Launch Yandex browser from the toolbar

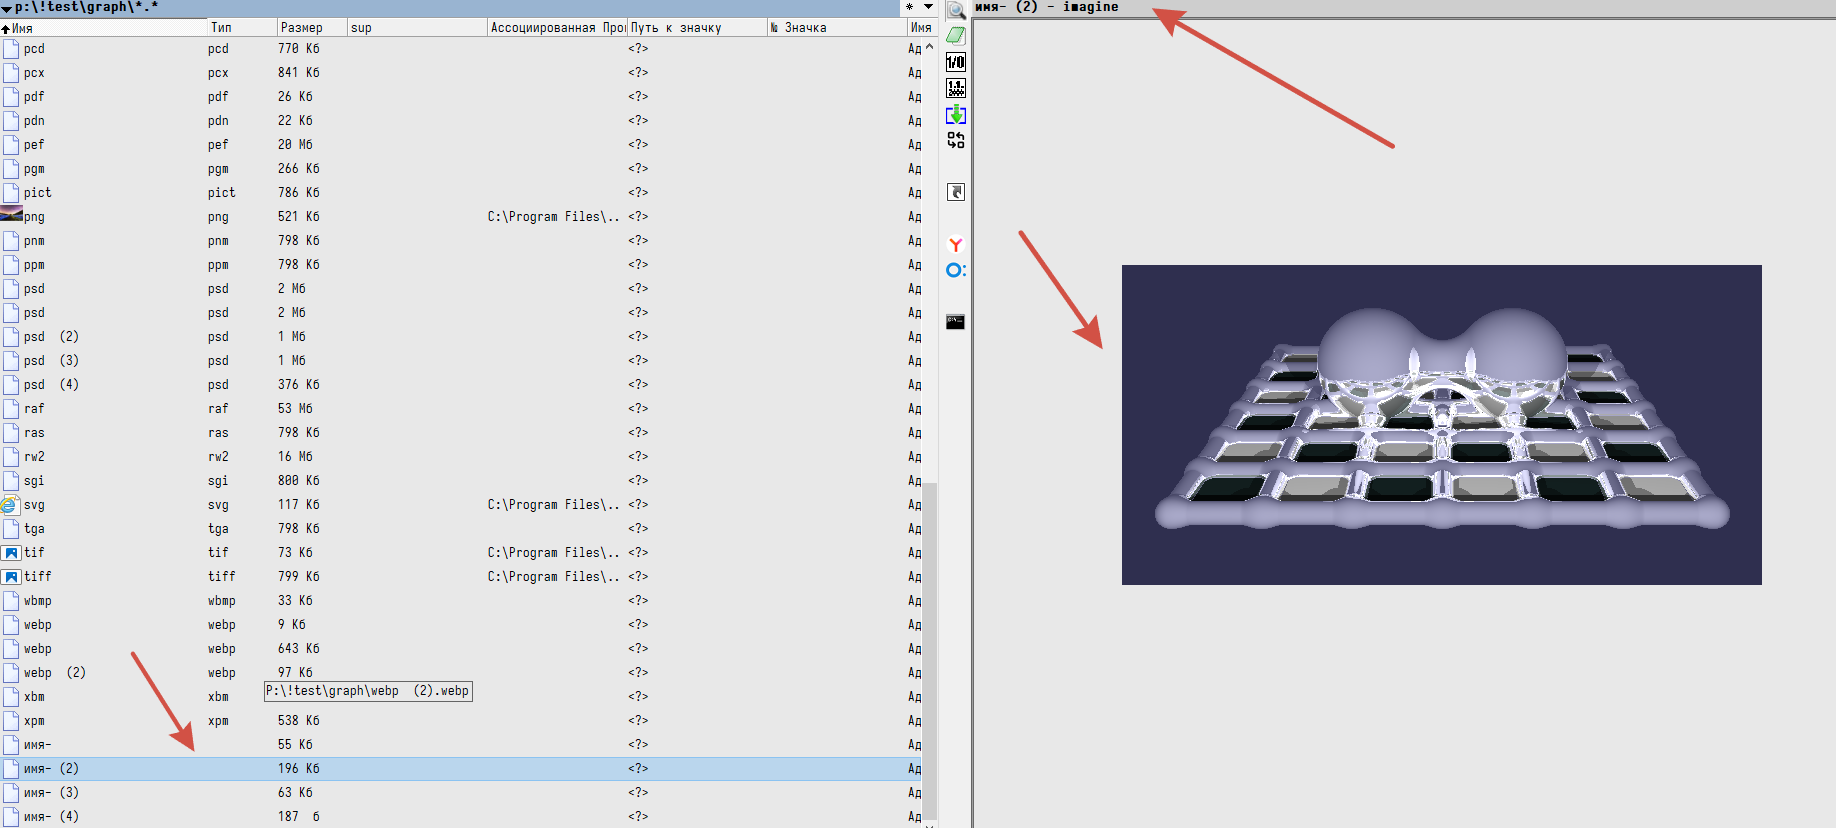(x=956, y=244)
